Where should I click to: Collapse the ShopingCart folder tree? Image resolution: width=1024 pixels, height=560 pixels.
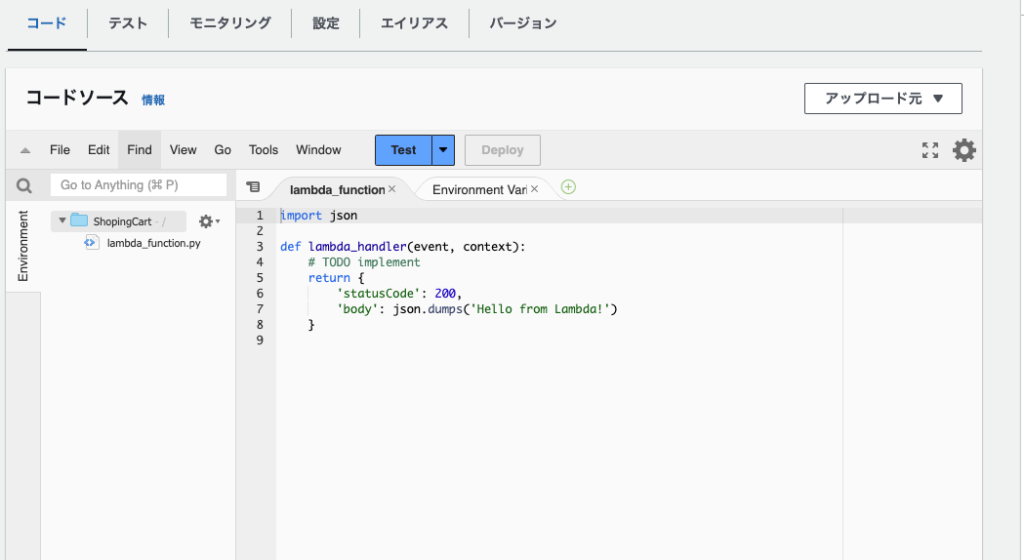62,221
